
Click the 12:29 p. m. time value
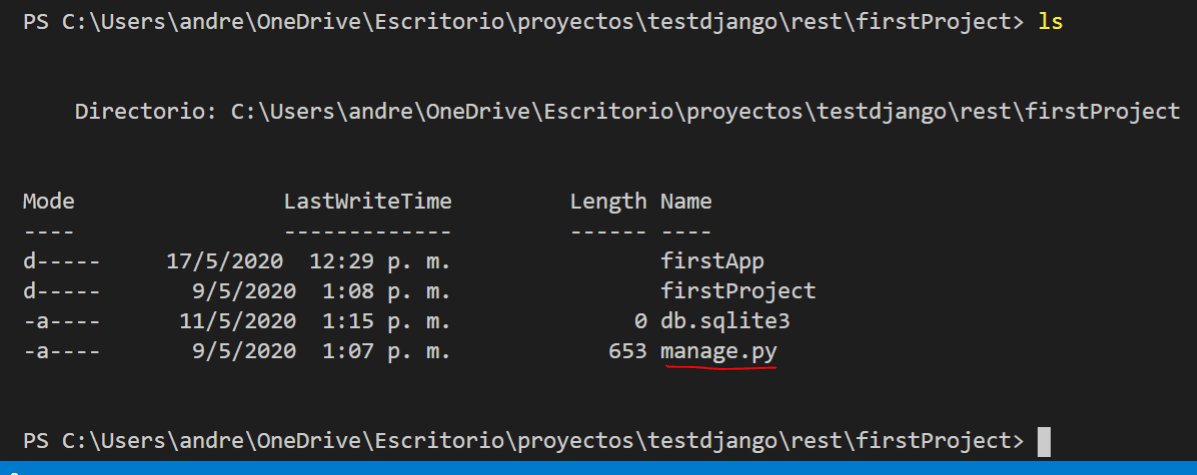pyautogui.click(x=380, y=261)
